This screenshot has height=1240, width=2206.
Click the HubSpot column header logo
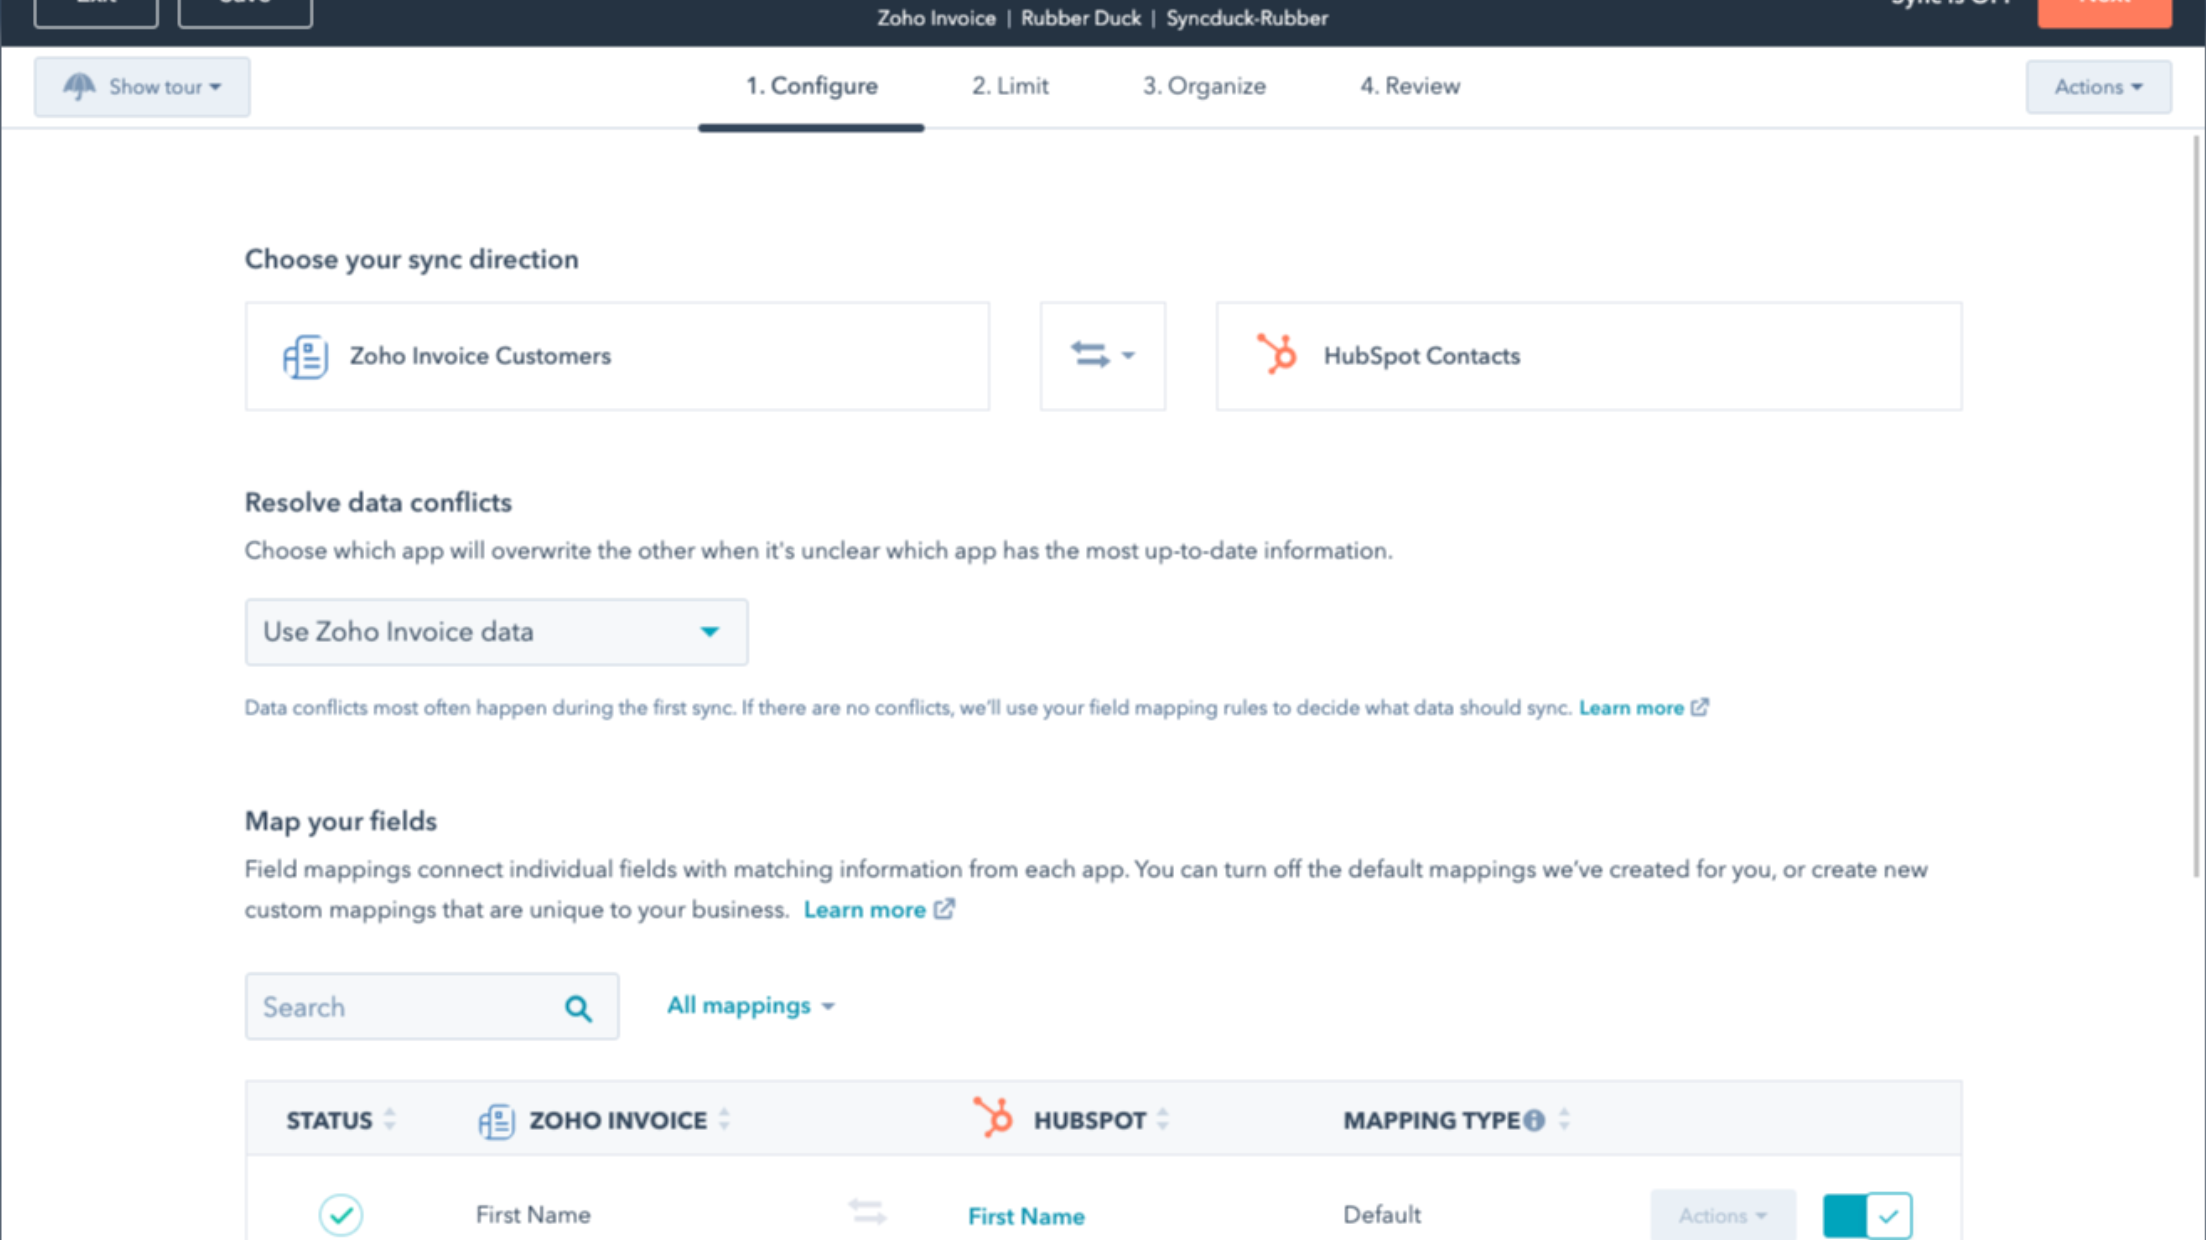click(993, 1118)
